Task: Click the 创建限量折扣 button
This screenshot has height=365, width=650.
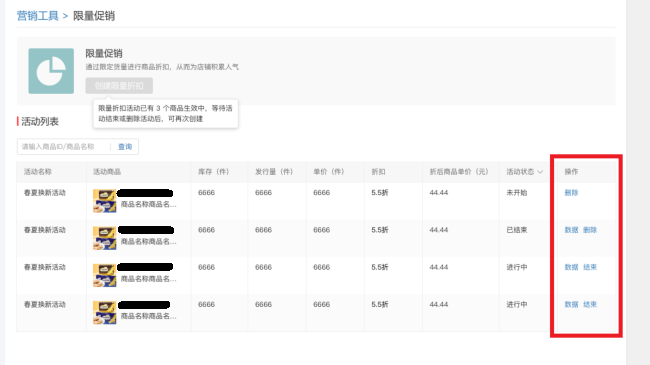Action: pos(119,86)
